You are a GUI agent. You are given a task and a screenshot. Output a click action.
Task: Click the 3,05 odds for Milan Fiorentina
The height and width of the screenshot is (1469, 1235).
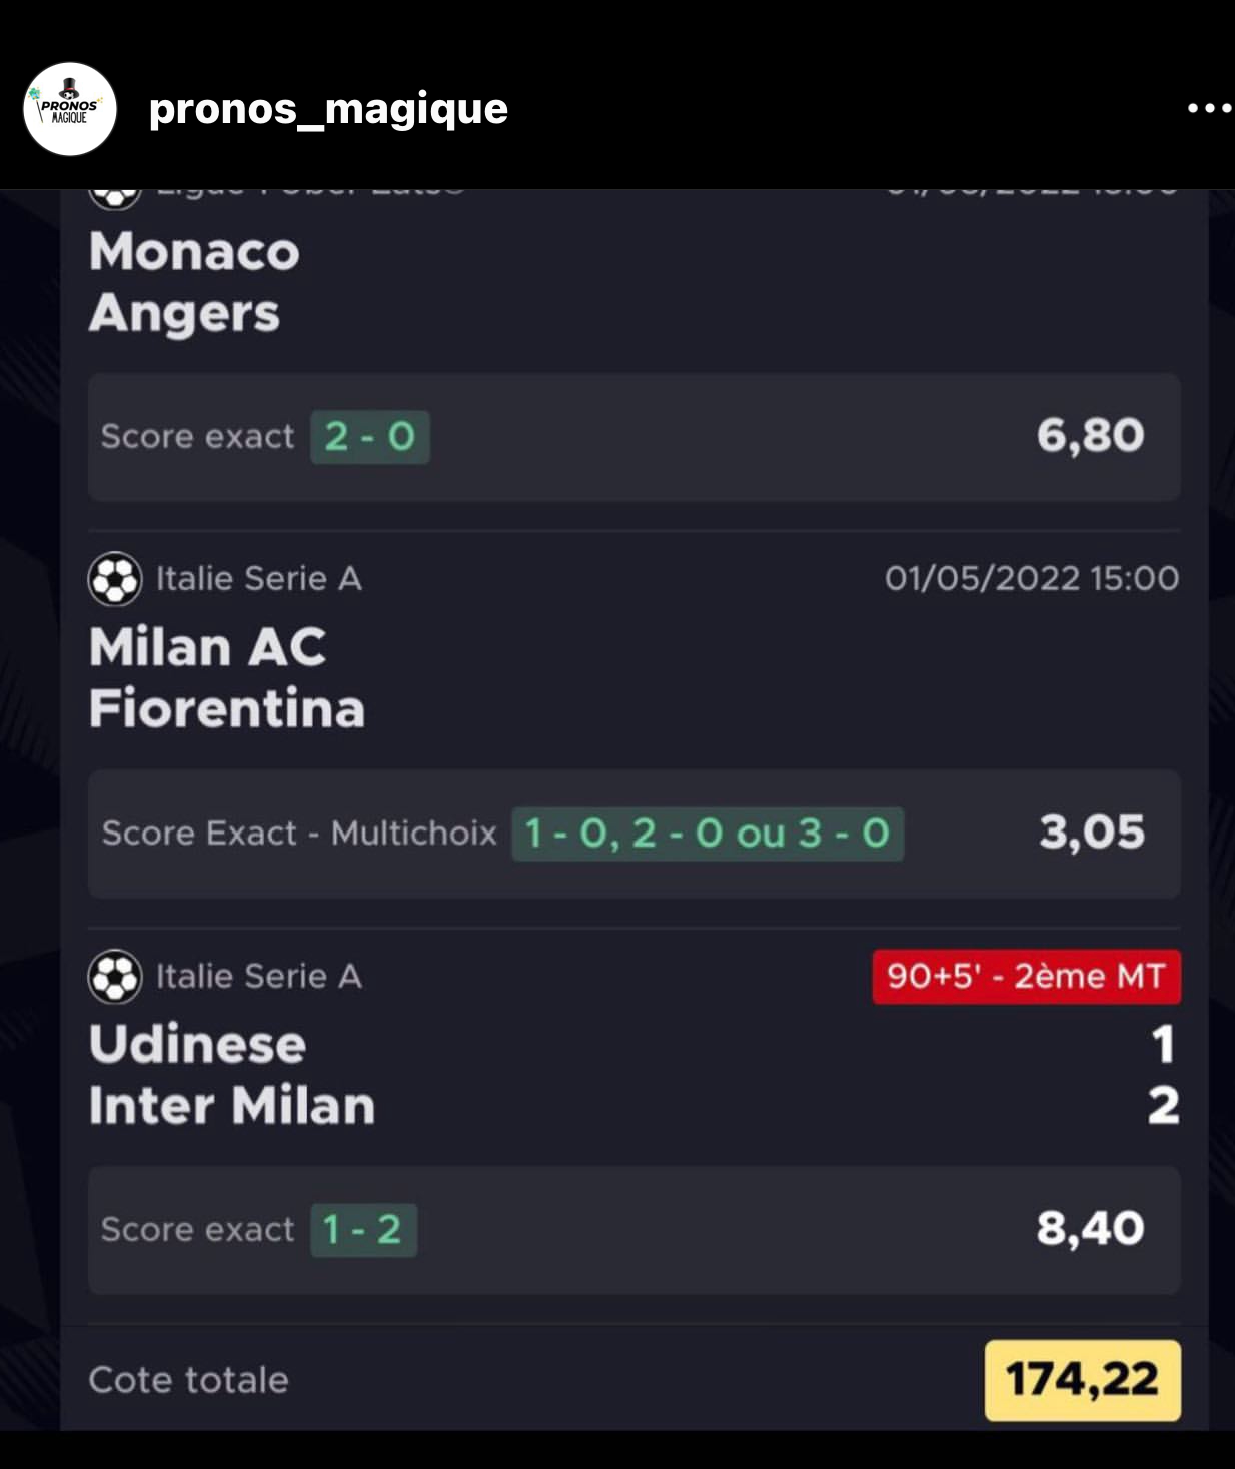pyautogui.click(x=1091, y=832)
